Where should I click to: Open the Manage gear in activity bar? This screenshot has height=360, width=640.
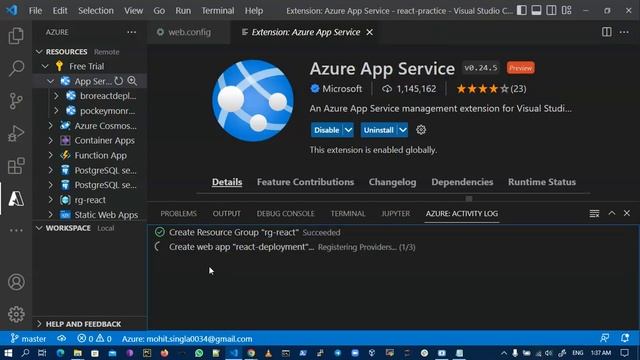point(16,314)
